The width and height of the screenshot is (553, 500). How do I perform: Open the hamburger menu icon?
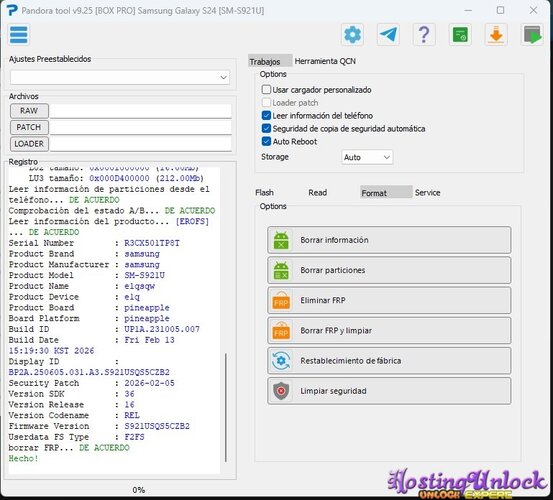(19, 35)
